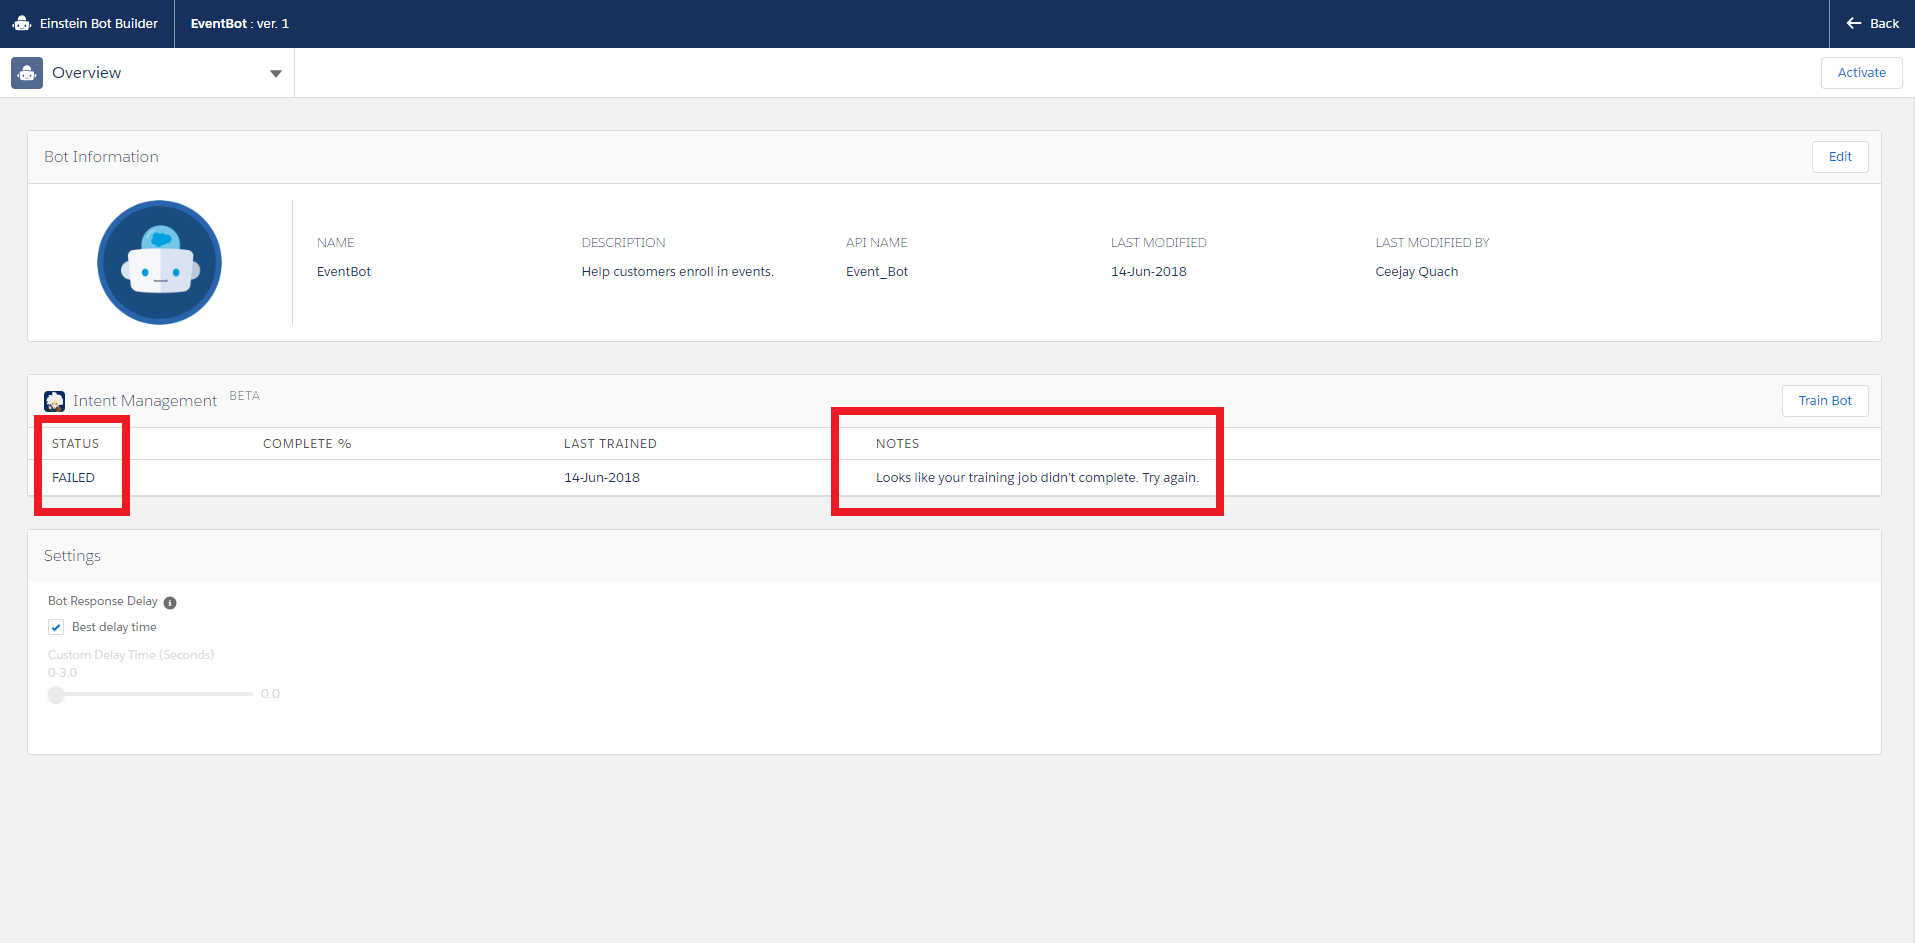Click the bot name value EventBot

point(344,272)
